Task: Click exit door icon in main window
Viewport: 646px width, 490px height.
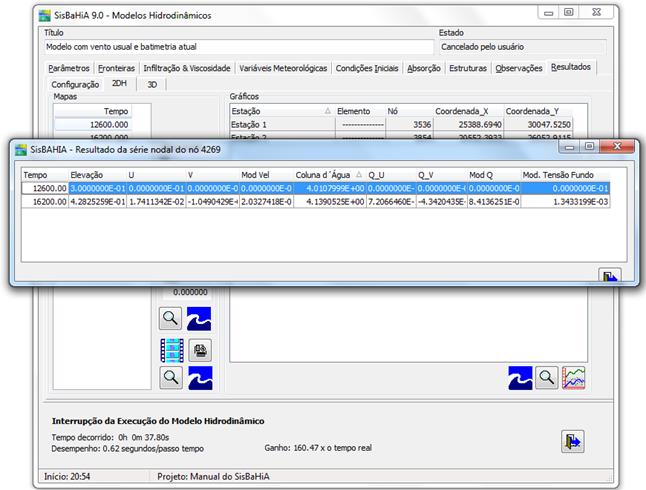Action: [573, 441]
